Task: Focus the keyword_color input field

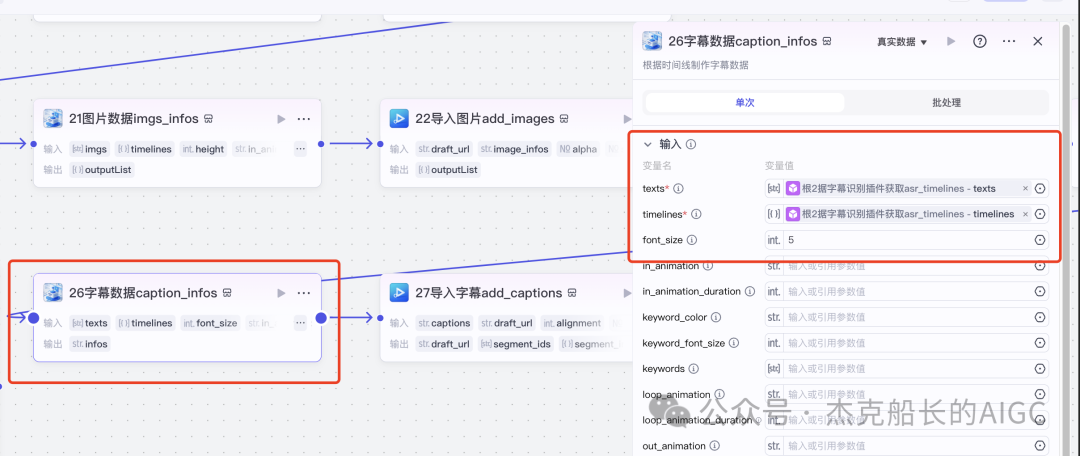Action: click(x=907, y=318)
